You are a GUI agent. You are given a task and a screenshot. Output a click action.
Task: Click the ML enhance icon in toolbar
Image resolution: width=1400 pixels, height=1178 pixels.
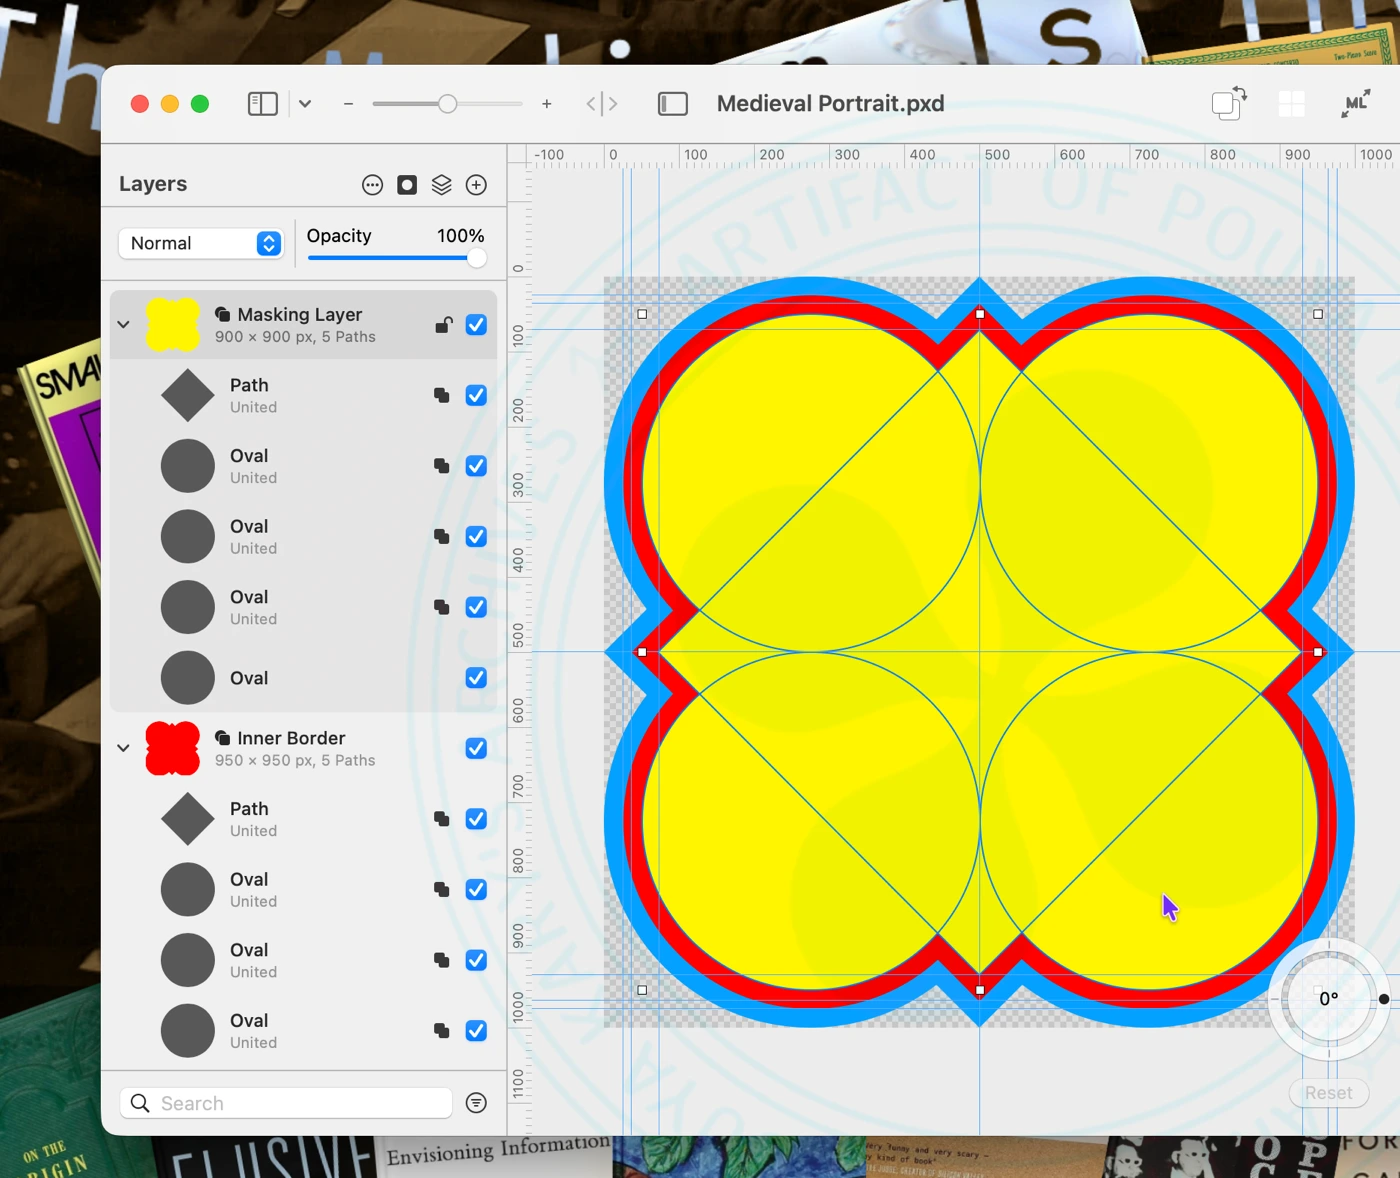tap(1355, 103)
